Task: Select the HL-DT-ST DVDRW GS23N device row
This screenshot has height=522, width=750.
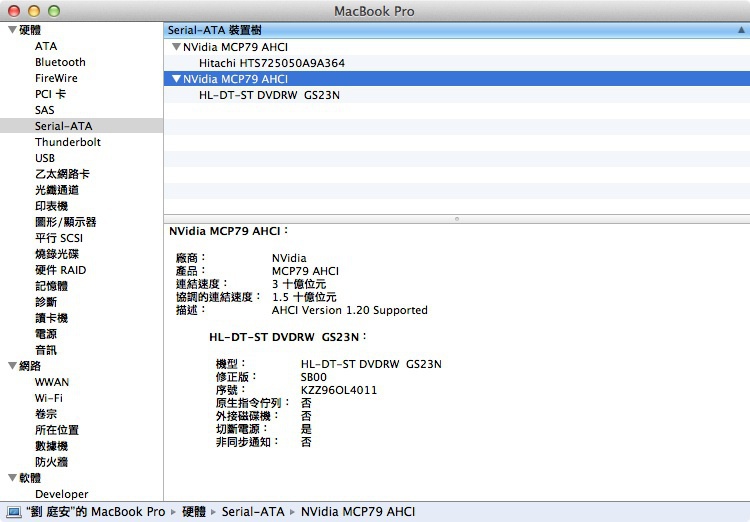Action: point(457,95)
